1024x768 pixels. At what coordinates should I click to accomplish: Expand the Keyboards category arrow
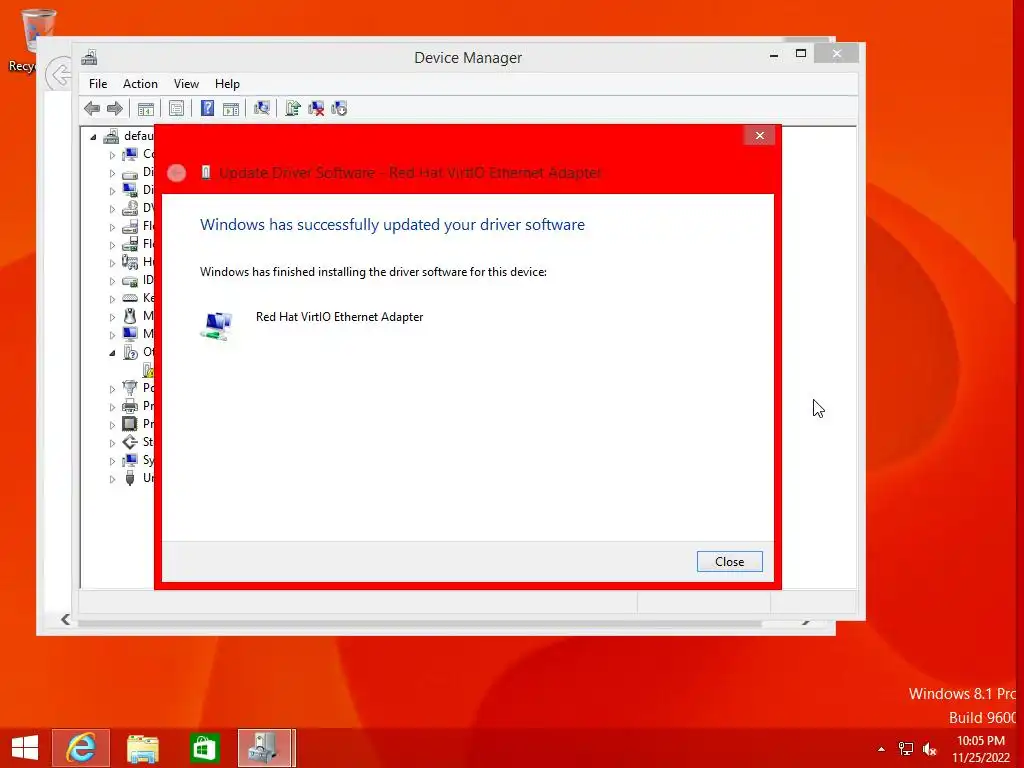point(112,299)
